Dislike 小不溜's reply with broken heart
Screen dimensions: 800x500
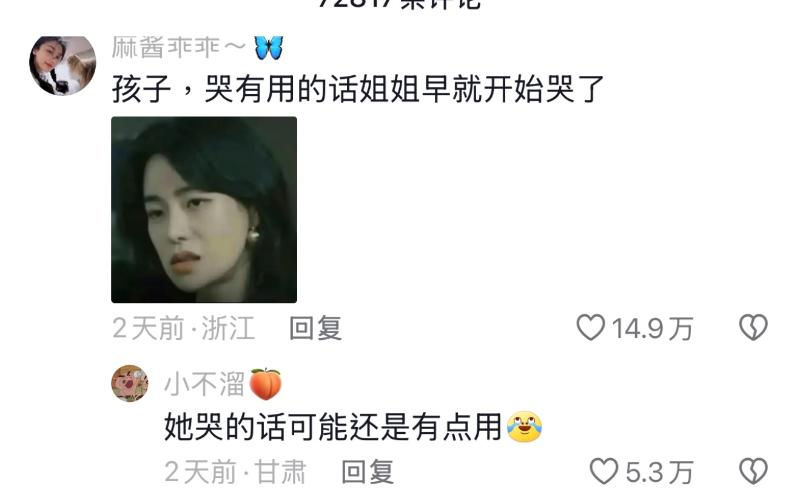coord(753,471)
